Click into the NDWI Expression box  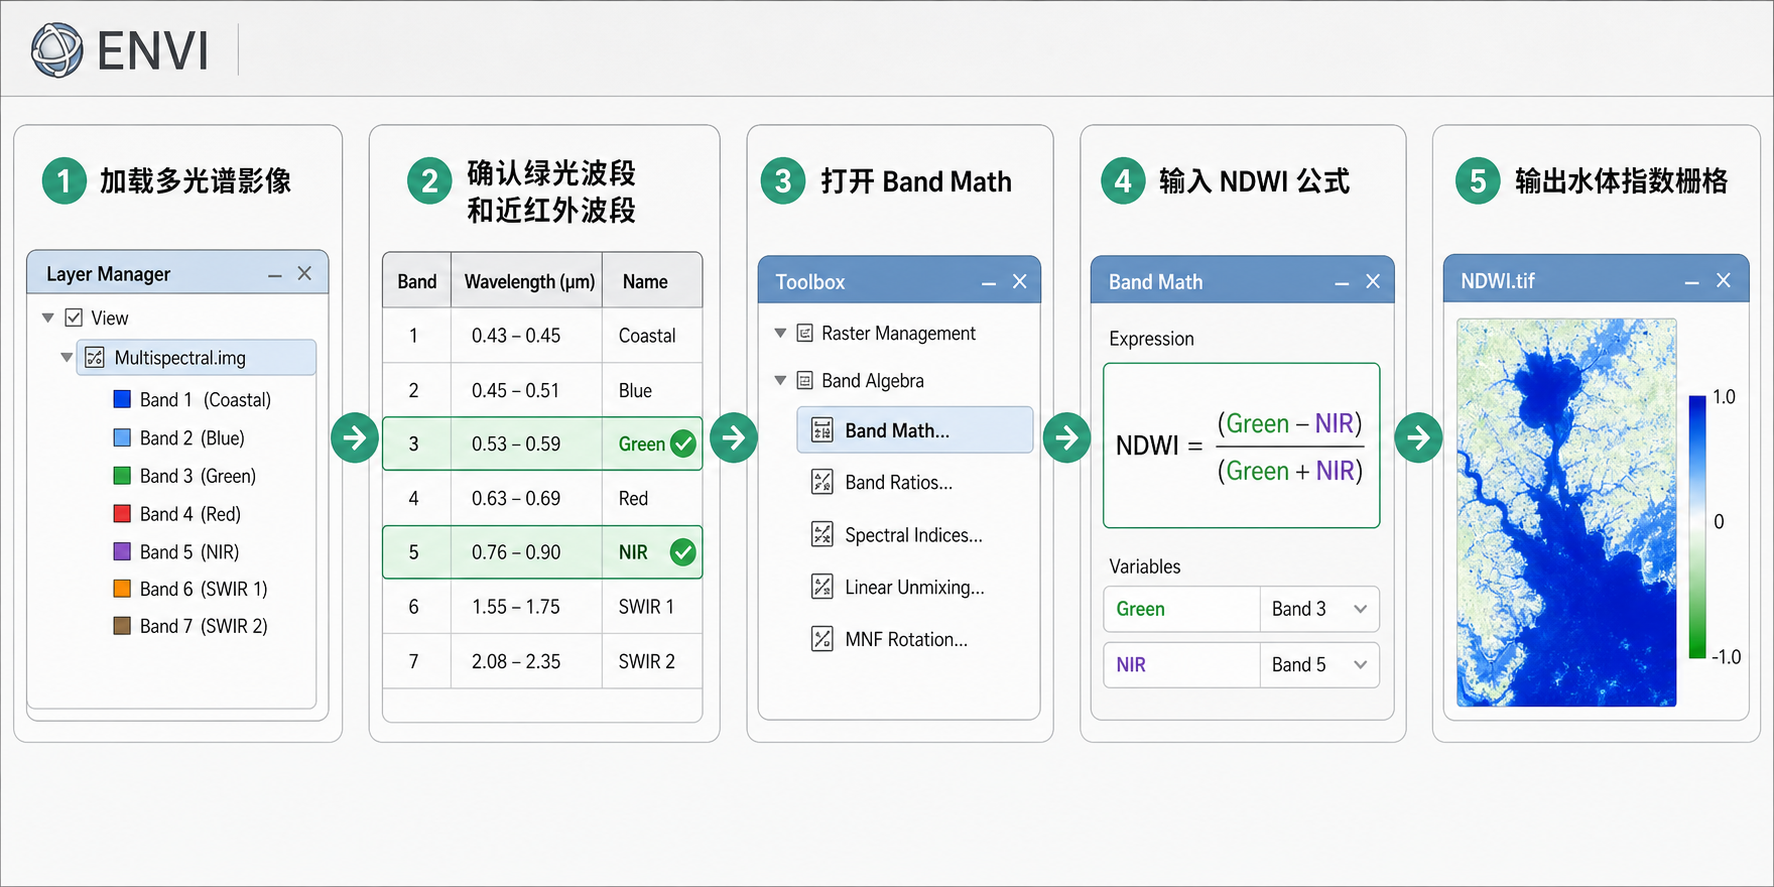[x=1241, y=445]
